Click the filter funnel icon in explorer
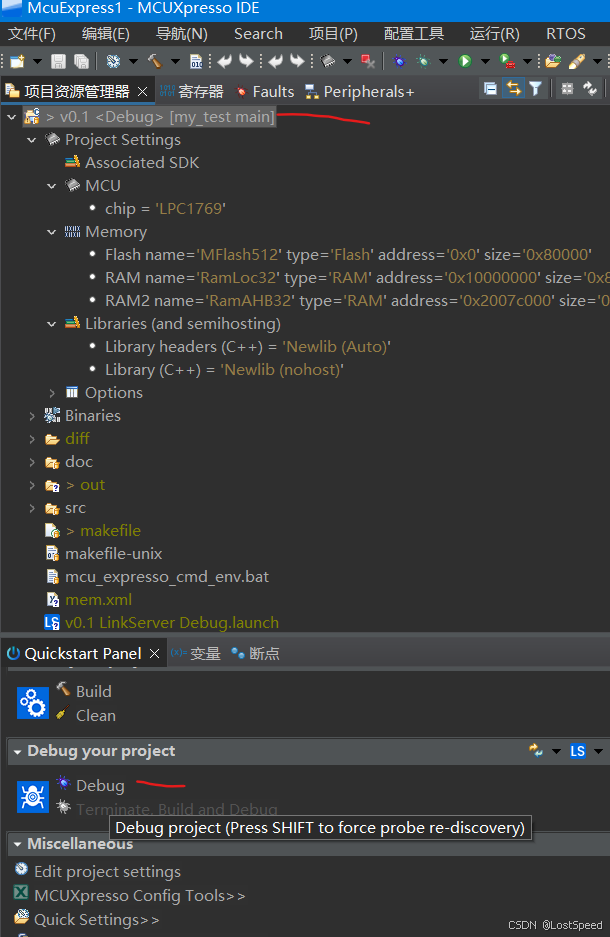610x937 pixels. (535, 89)
